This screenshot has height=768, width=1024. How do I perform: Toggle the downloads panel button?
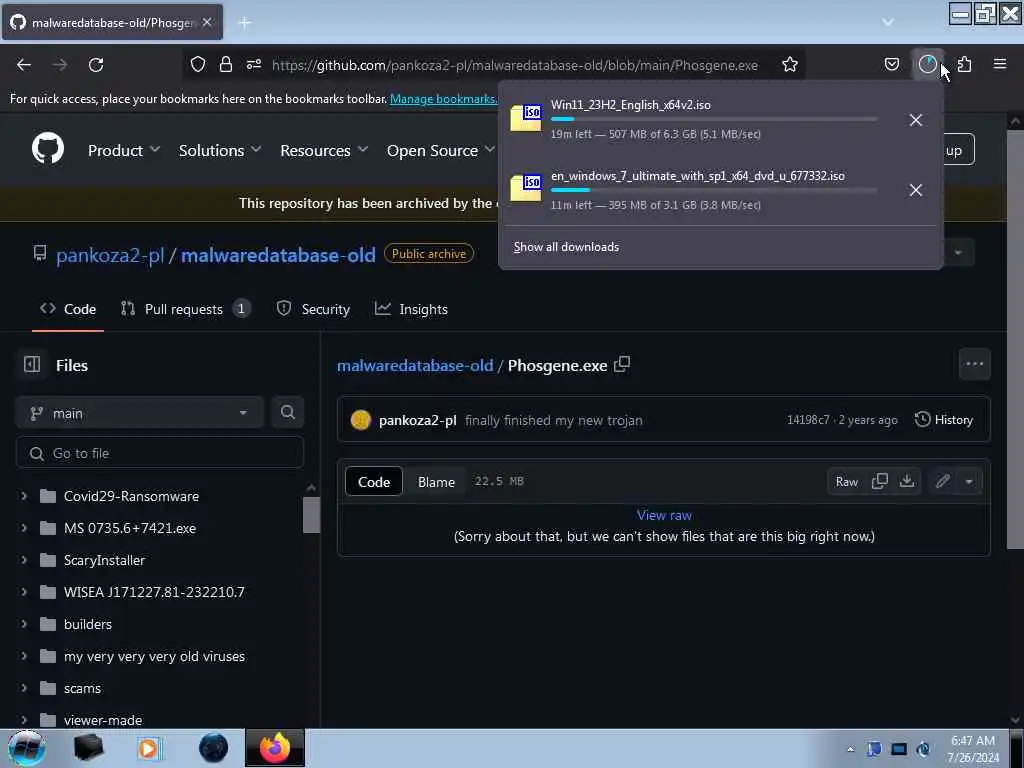[x=927, y=64]
